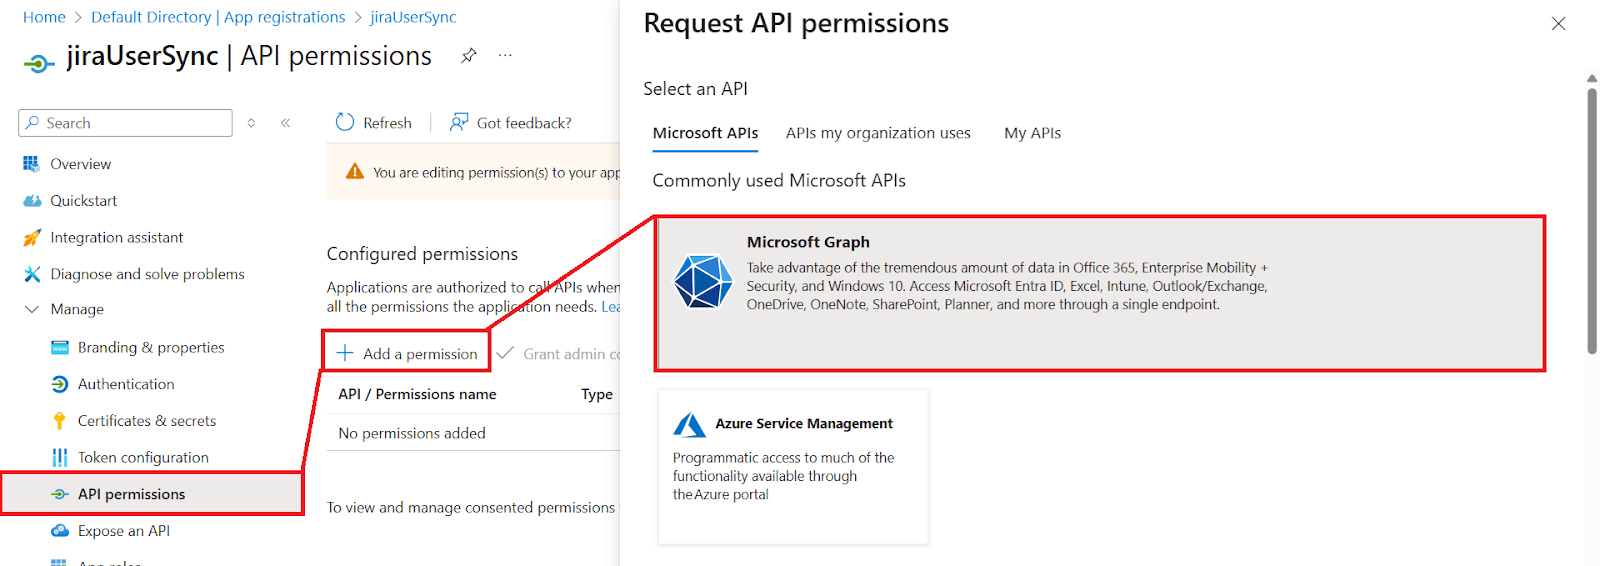The width and height of the screenshot is (1600, 566).
Task: Click the Got feedback? link
Action: pos(524,123)
